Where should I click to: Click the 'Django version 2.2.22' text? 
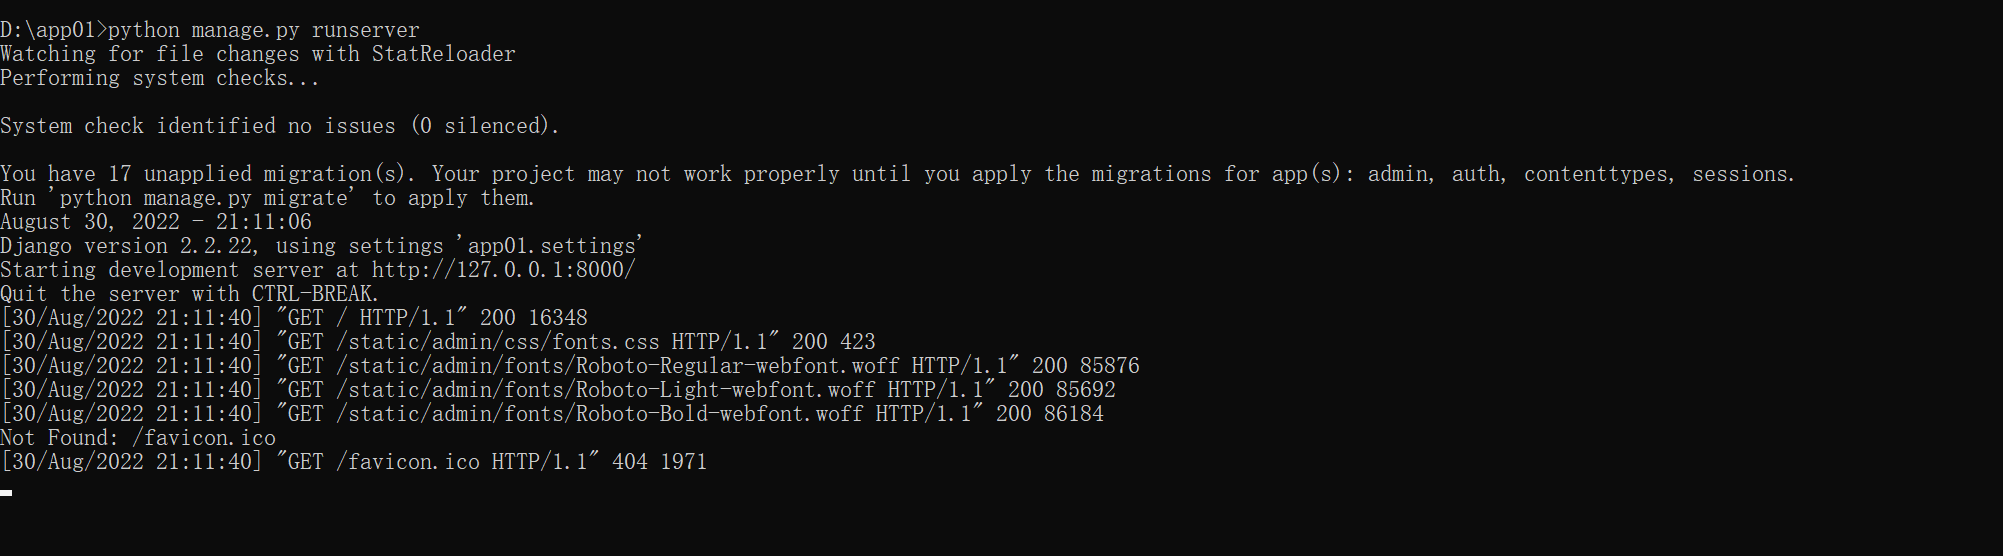point(126,246)
